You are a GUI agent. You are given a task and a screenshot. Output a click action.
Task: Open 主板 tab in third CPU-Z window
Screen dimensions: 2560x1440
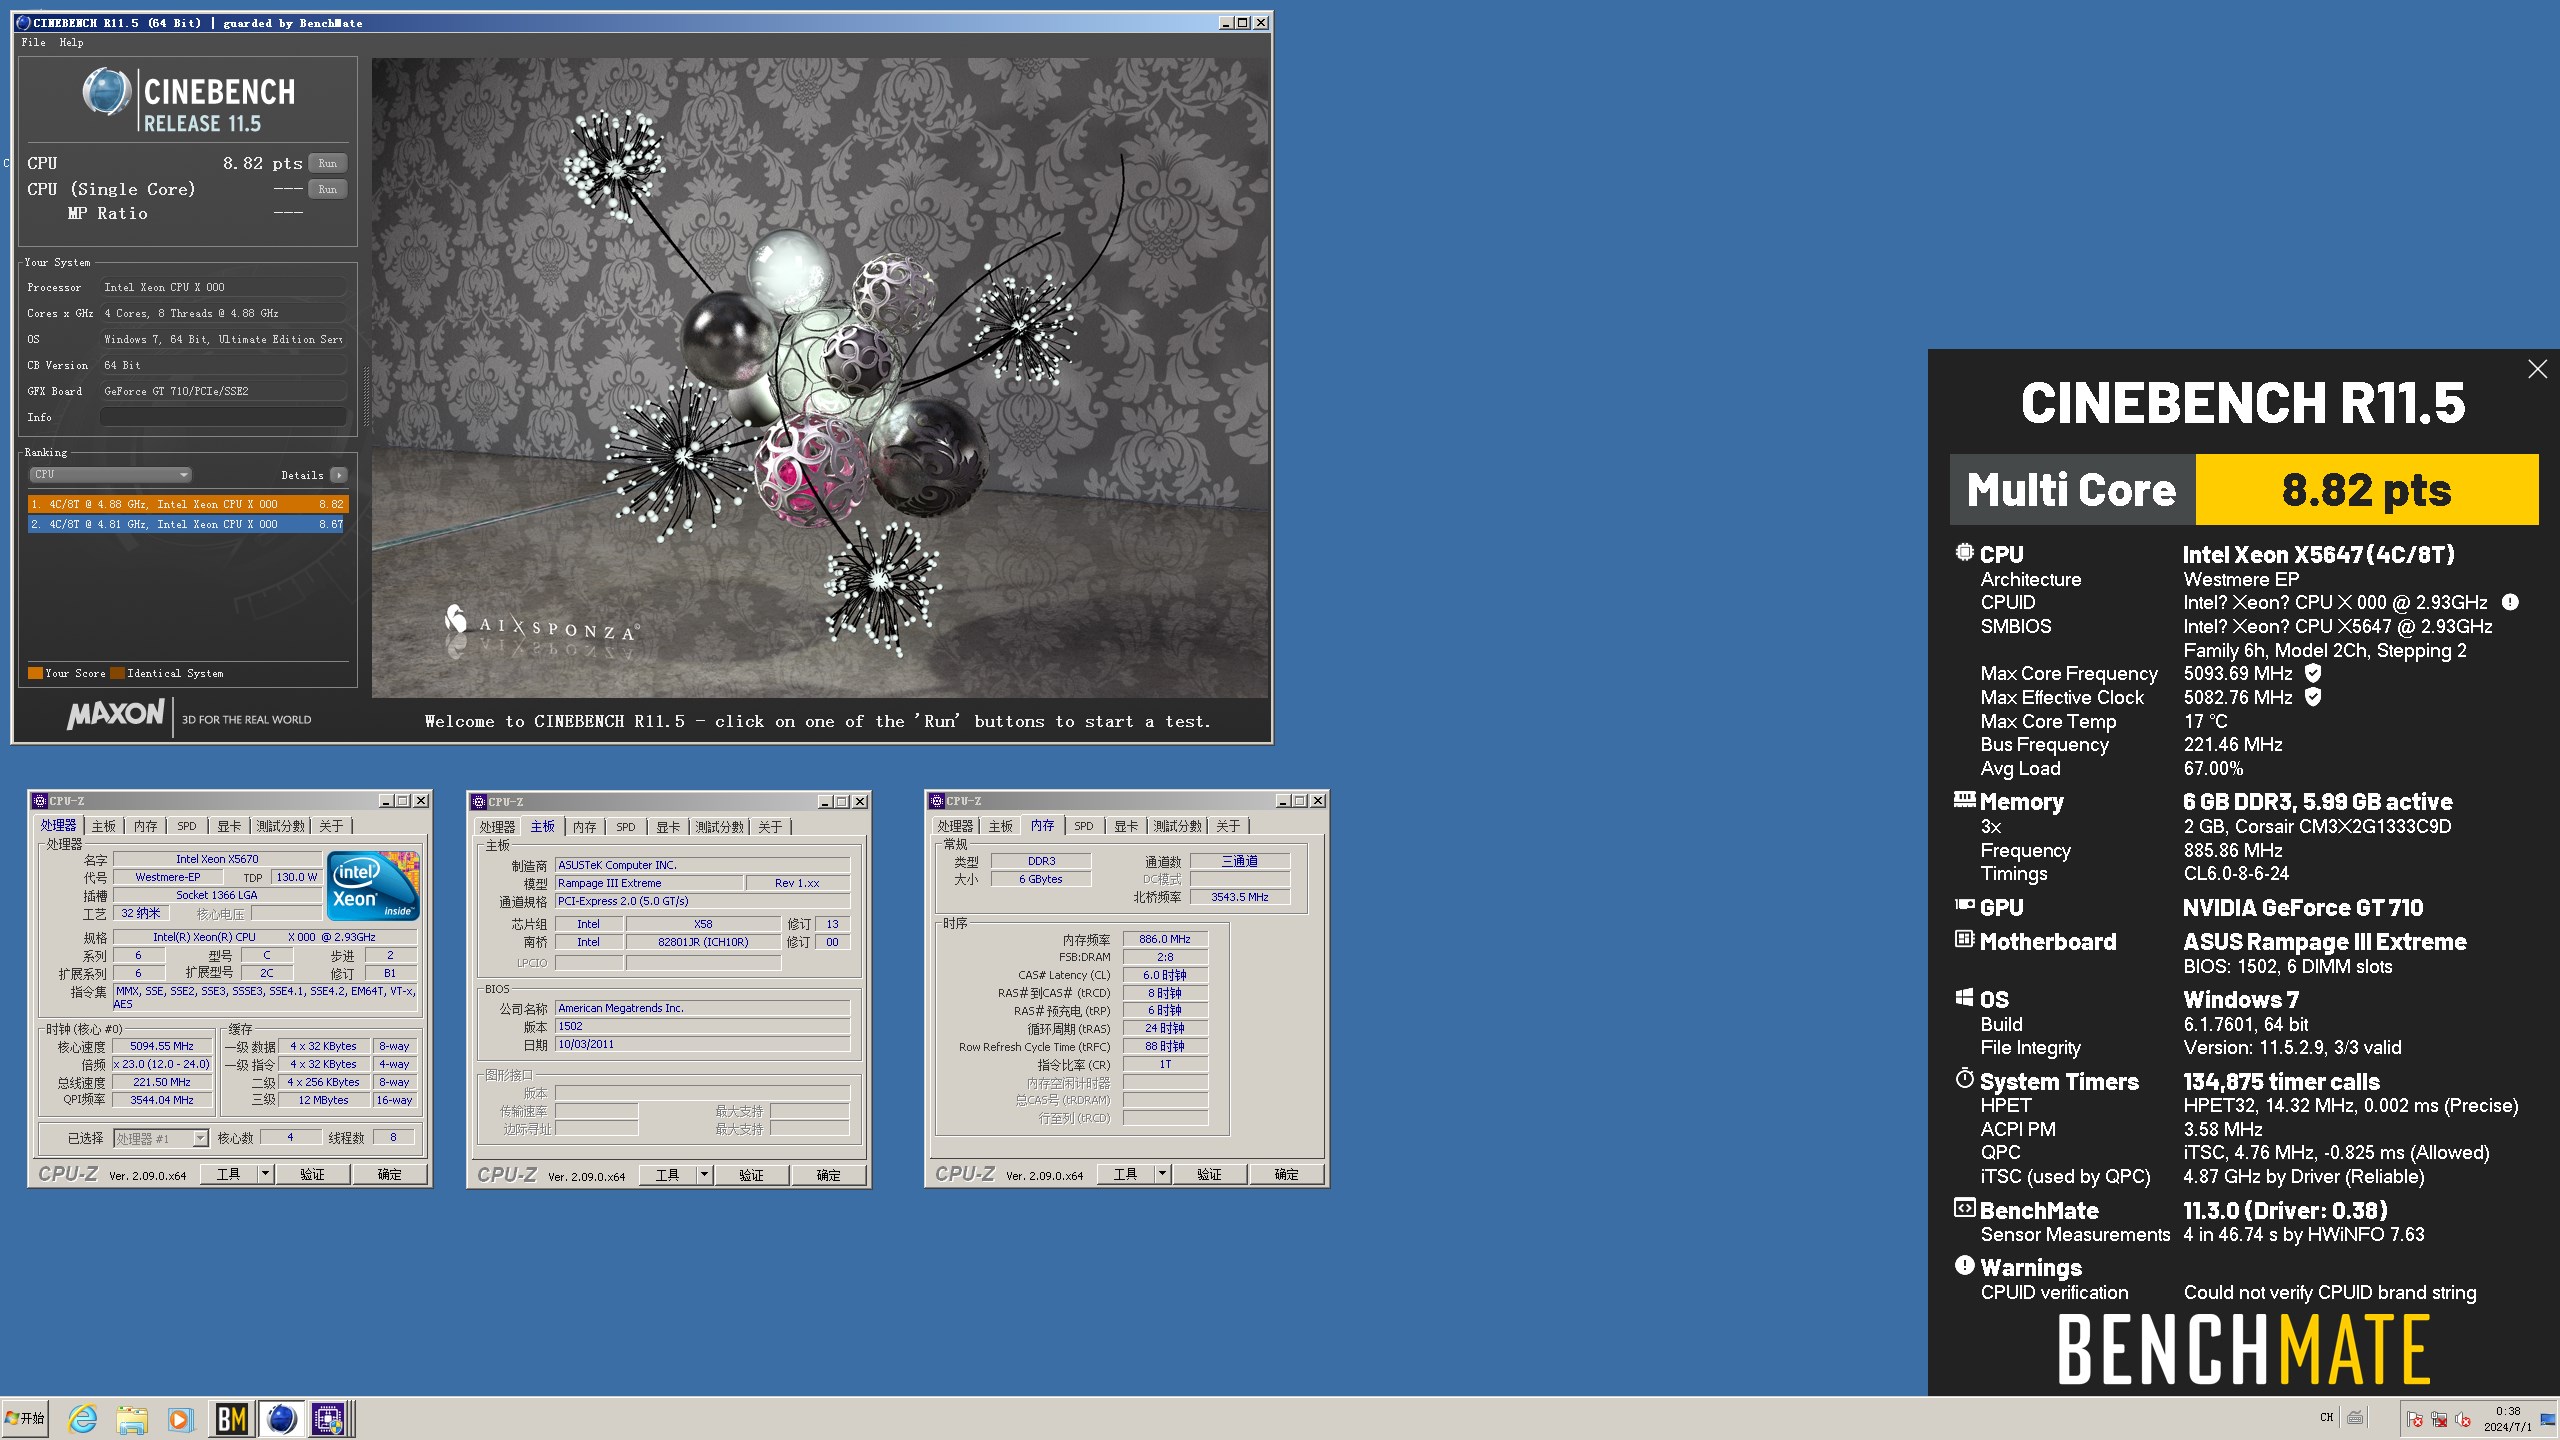click(1001, 826)
